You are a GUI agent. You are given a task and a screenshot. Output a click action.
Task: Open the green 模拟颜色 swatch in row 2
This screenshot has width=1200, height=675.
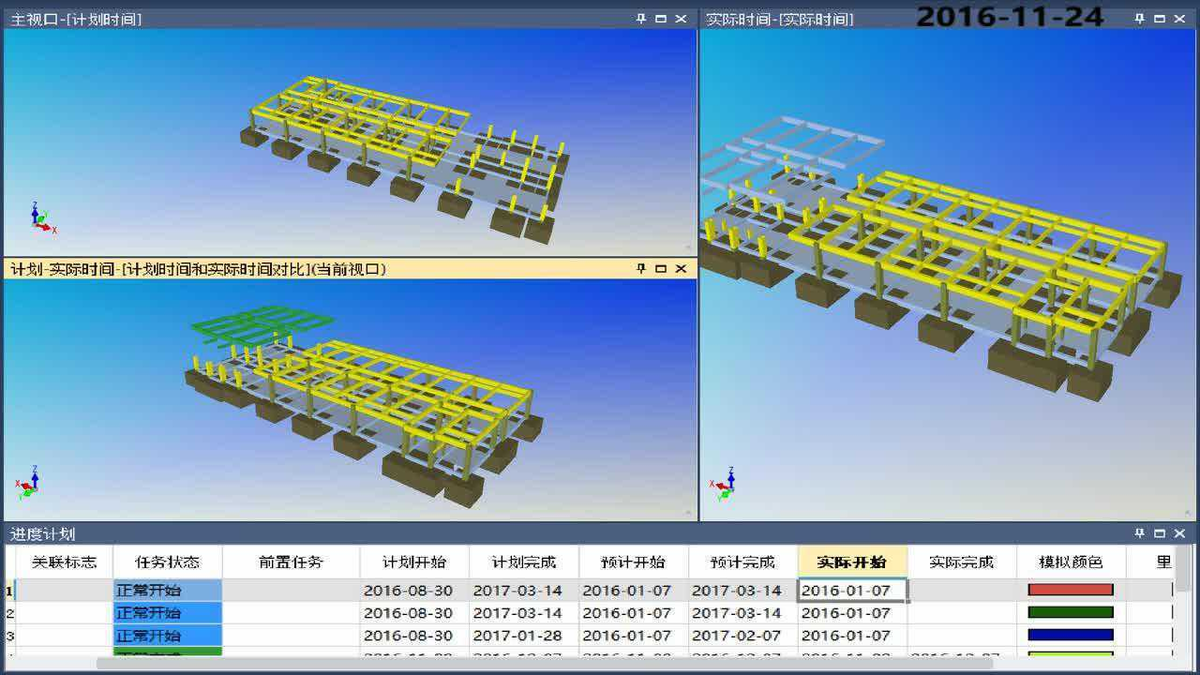pos(1071,613)
